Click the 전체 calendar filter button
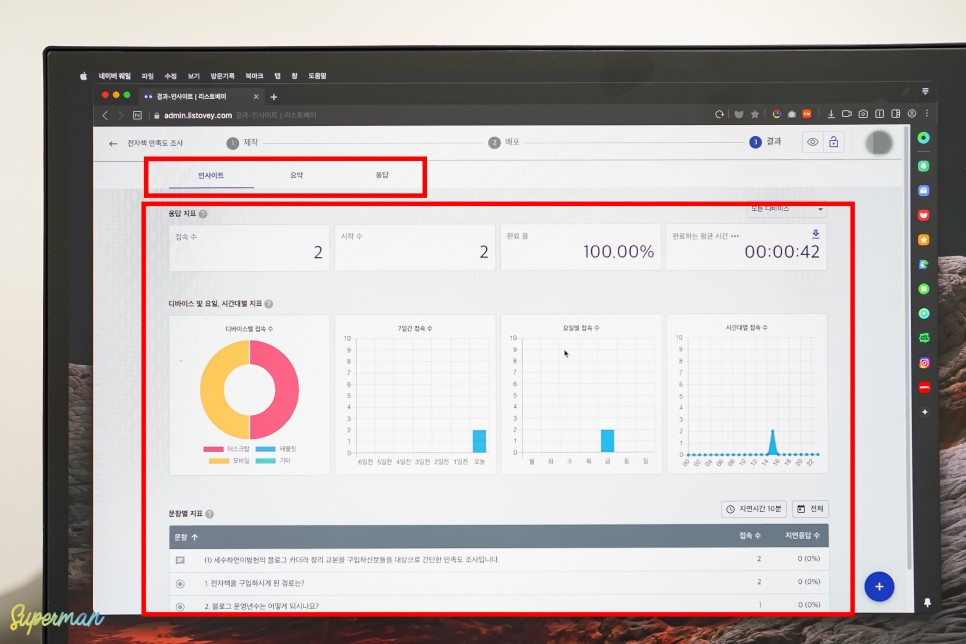Image resolution: width=966 pixels, height=644 pixels. [810, 509]
